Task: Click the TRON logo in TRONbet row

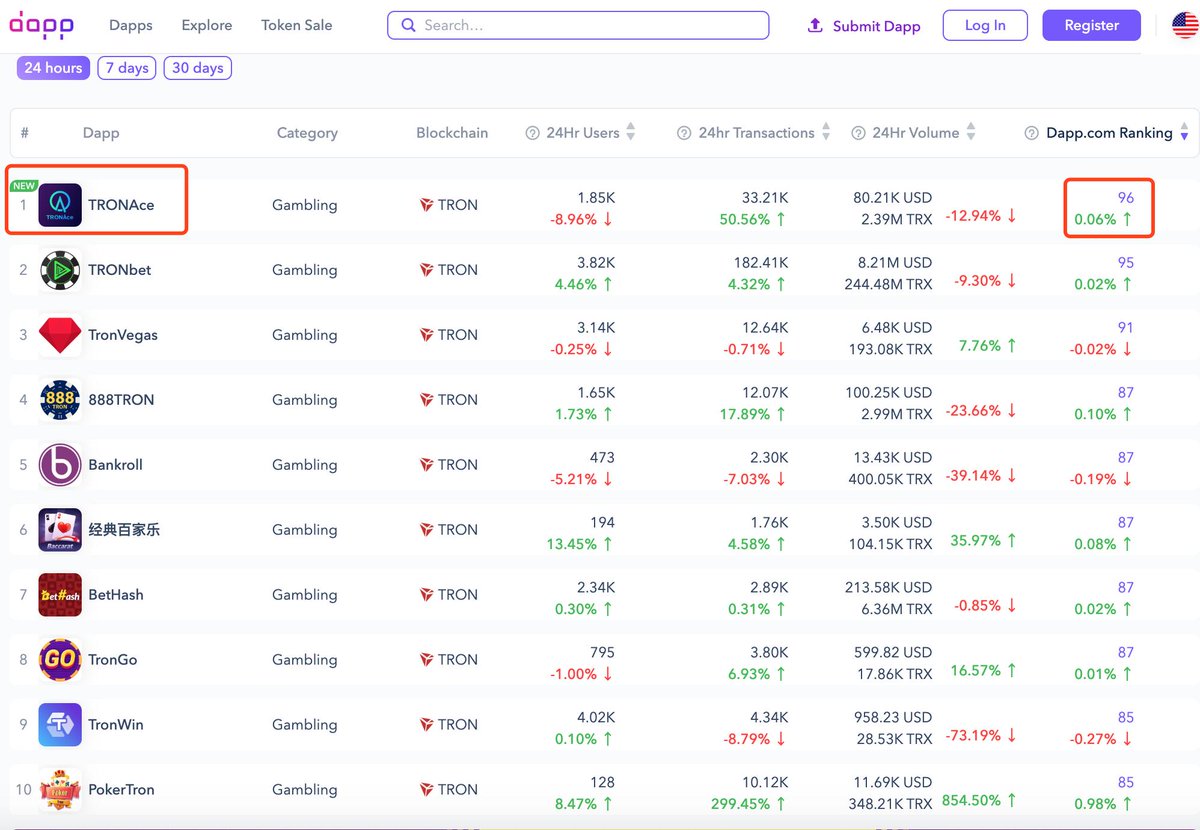Action: [x=426, y=270]
